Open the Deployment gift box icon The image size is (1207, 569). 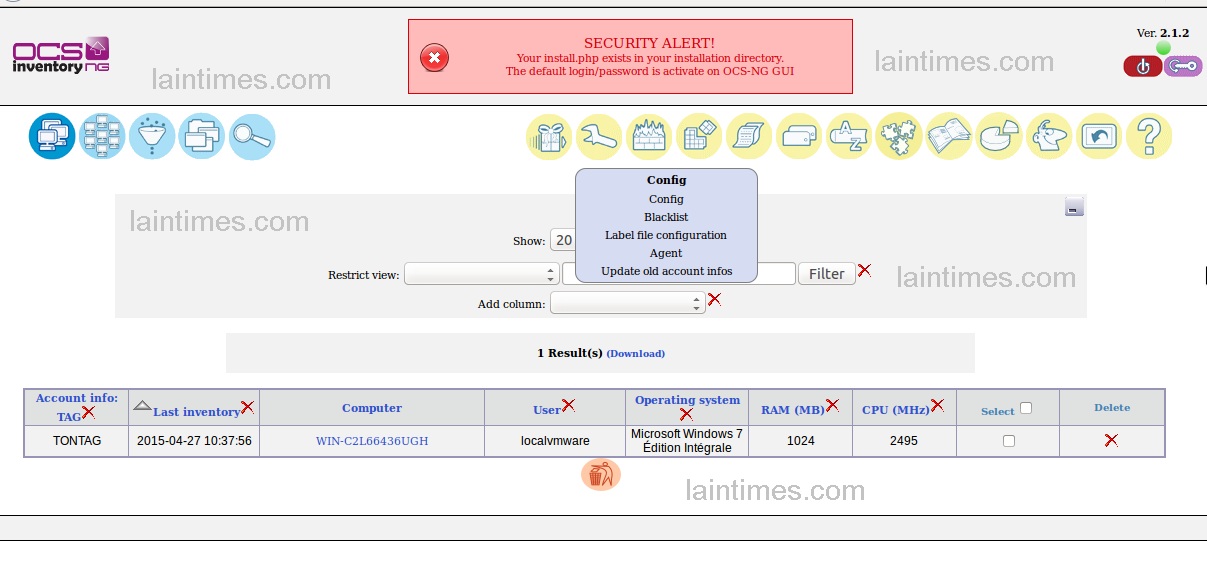[x=549, y=136]
